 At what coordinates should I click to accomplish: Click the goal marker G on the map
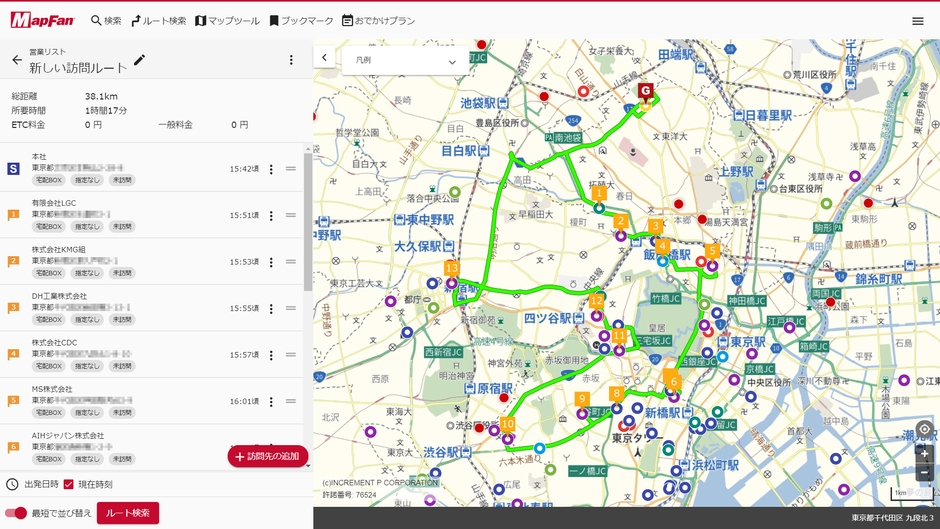[646, 91]
